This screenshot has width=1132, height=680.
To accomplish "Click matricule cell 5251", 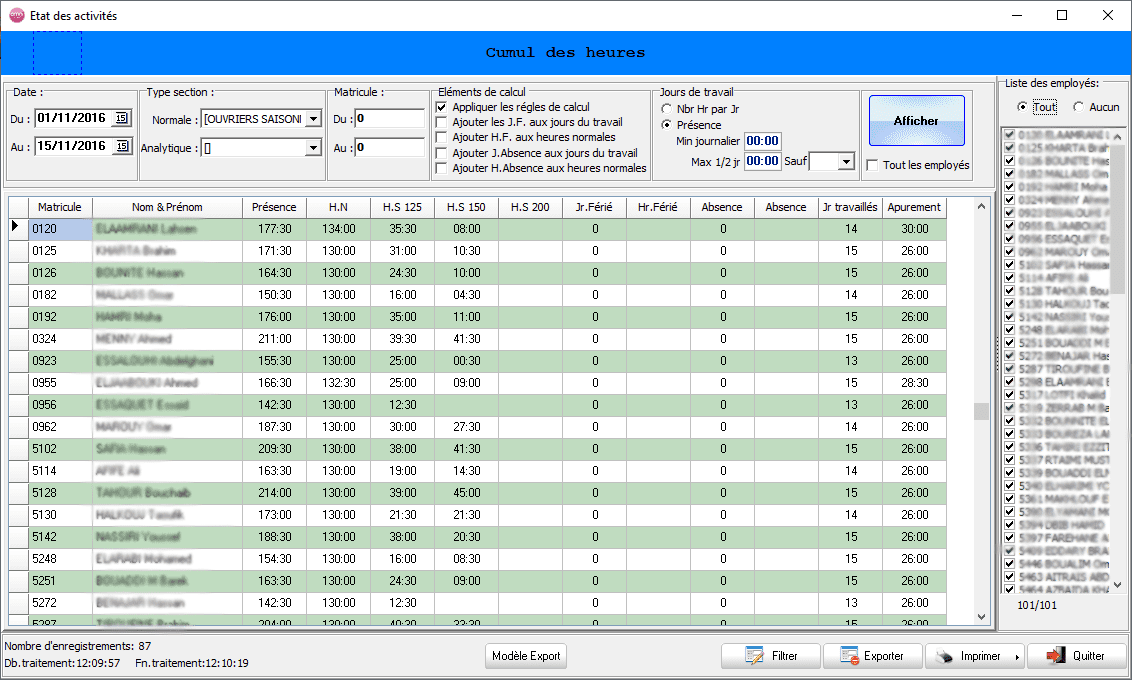I will pyautogui.click(x=60, y=580).
